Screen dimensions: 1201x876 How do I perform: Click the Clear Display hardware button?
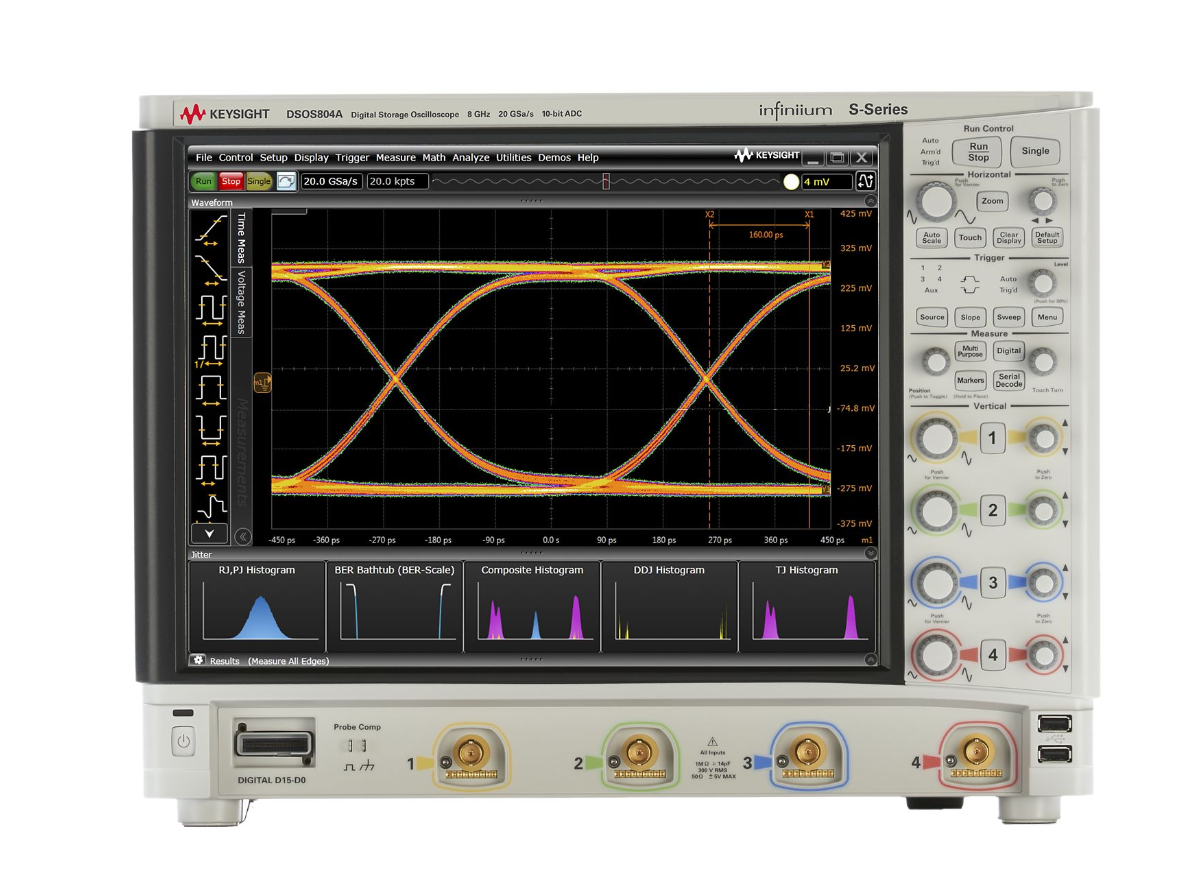pos(1009,237)
